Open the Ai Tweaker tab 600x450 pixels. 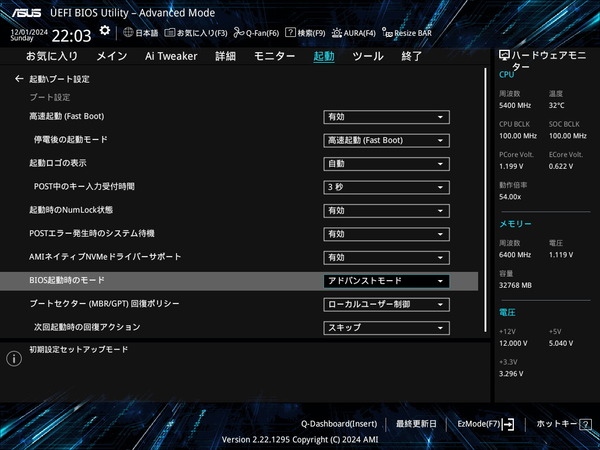coord(171,56)
